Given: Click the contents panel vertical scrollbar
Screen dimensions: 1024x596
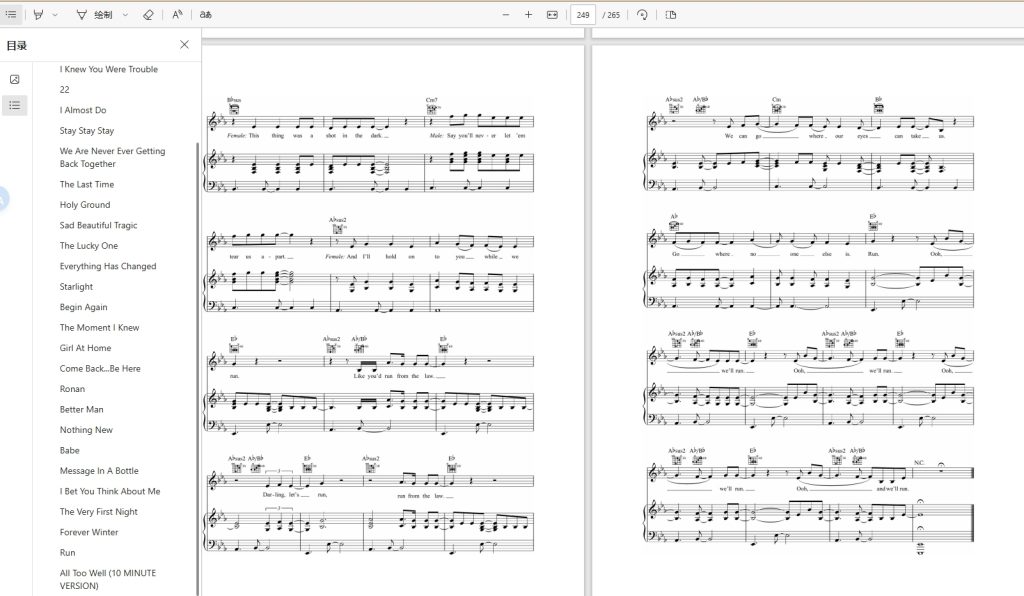Looking at the screenshot, I should coord(197,369).
